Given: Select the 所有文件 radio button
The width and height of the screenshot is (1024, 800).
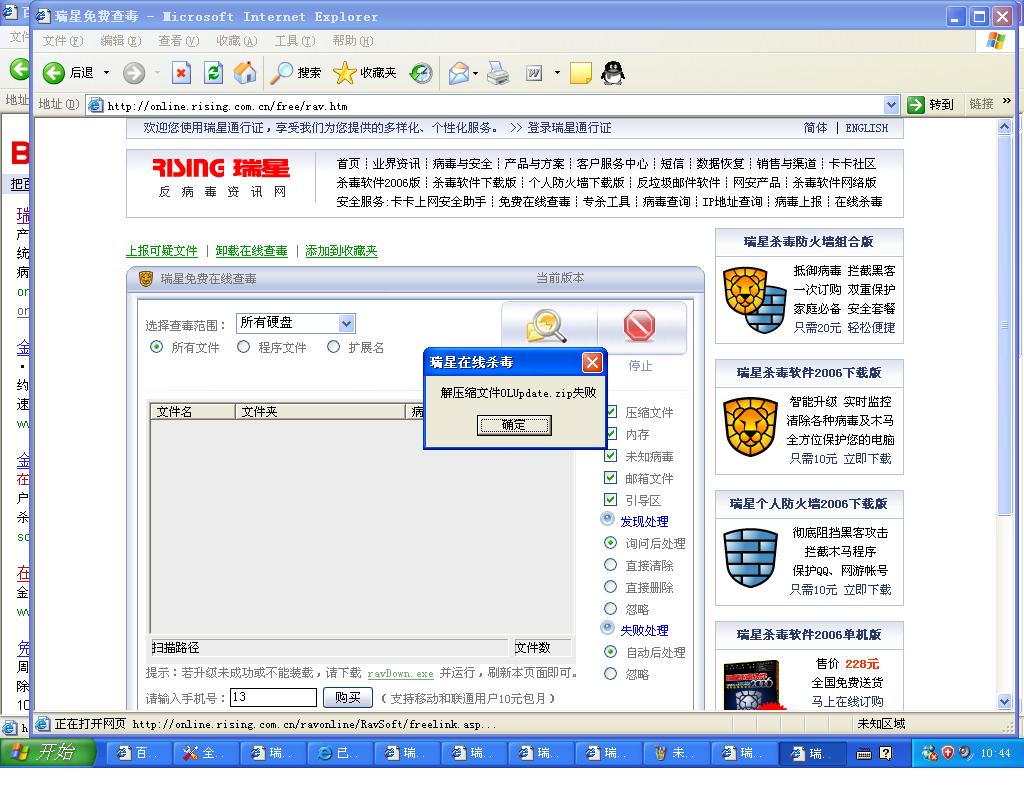Looking at the screenshot, I should pos(156,347).
